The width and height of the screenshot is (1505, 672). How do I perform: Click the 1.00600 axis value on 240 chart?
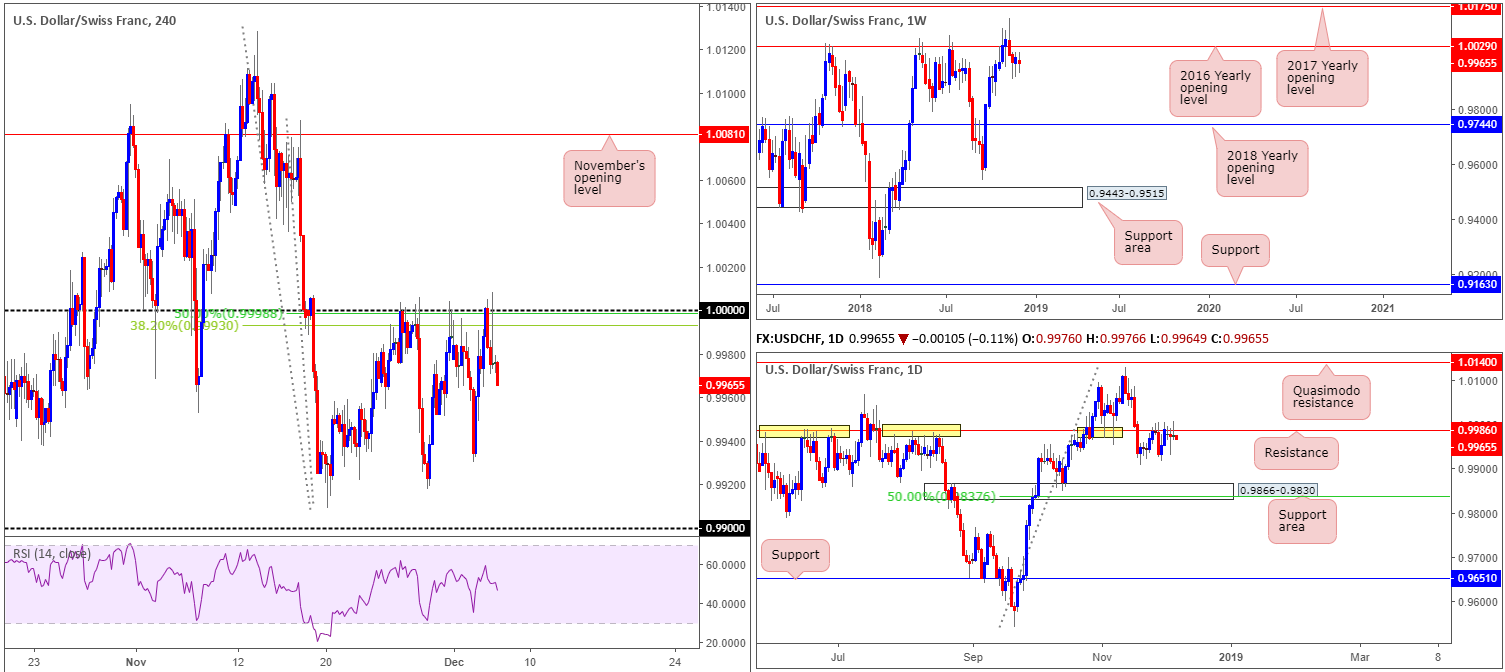click(726, 181)
